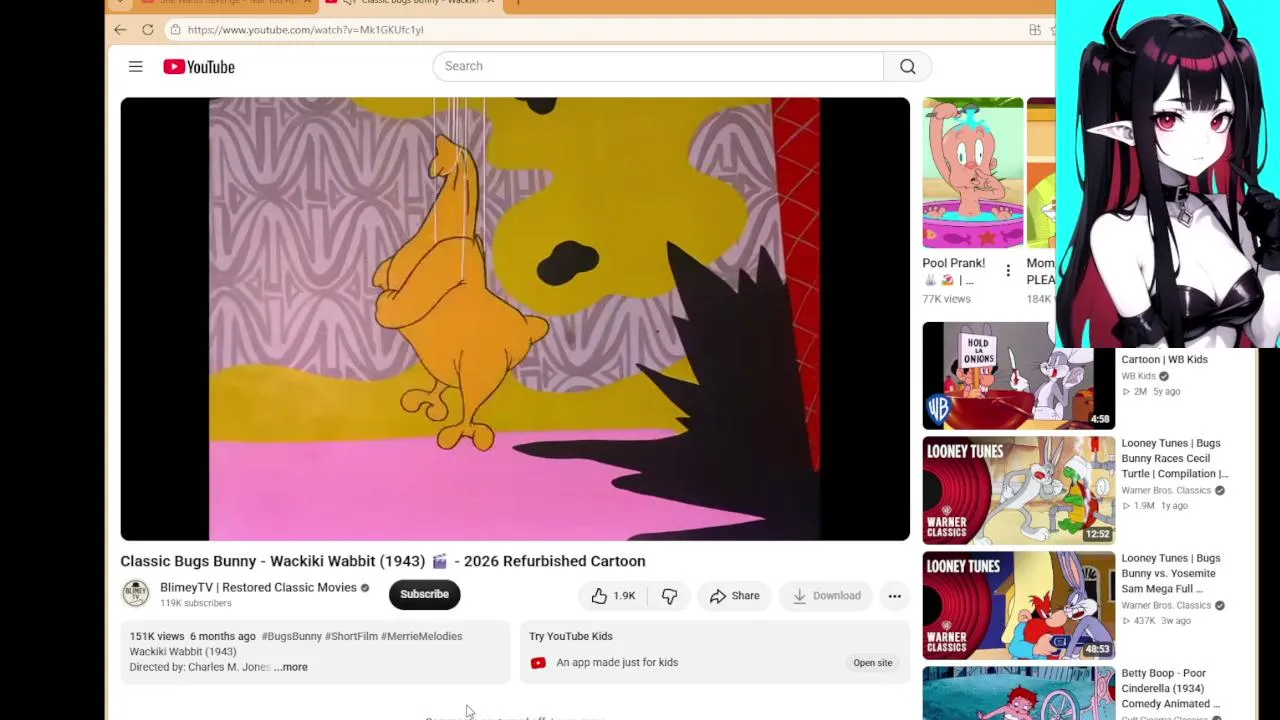Click the '119K subscribers' count text

tap(196, 604)
